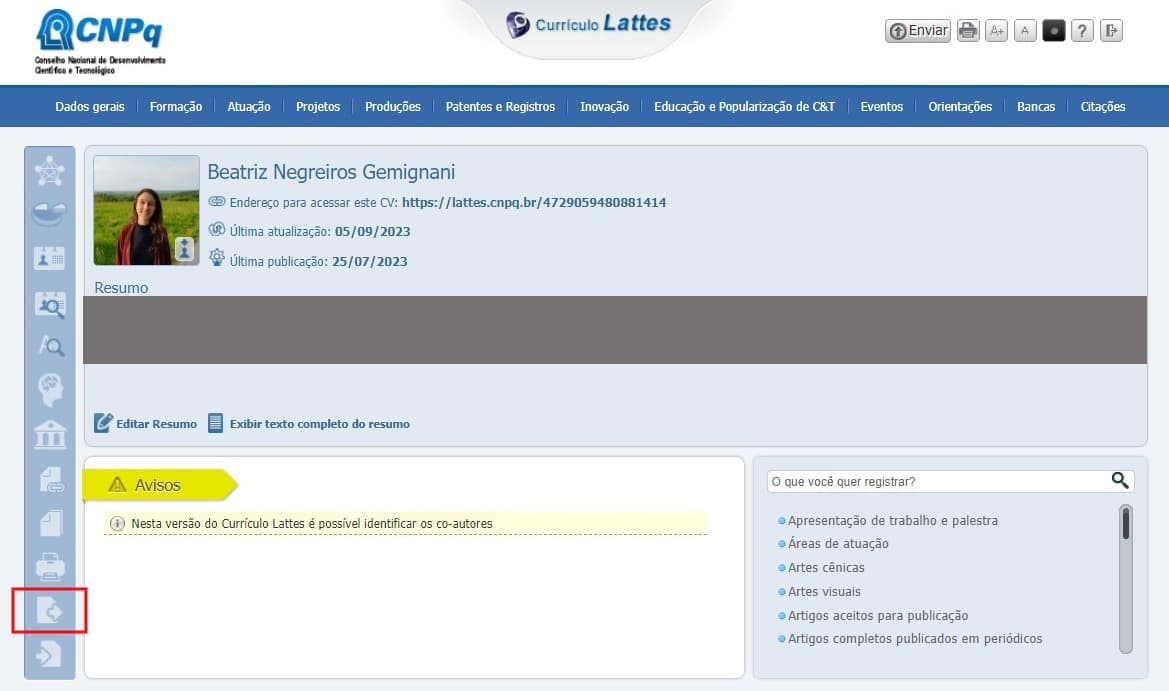This screenshot has height=691, width=1169.
Task: Expand the Orientações menu
Action: [x=959, y=106]
